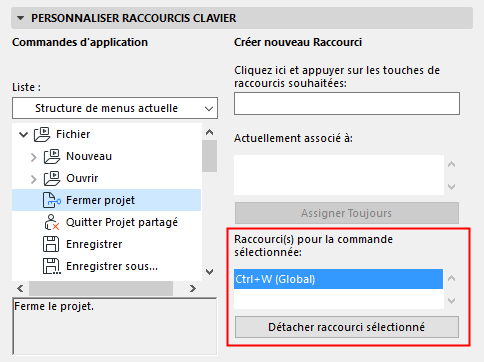Collapse the Fichier tree node
484x362 pixels.
[x=23, y=135]
